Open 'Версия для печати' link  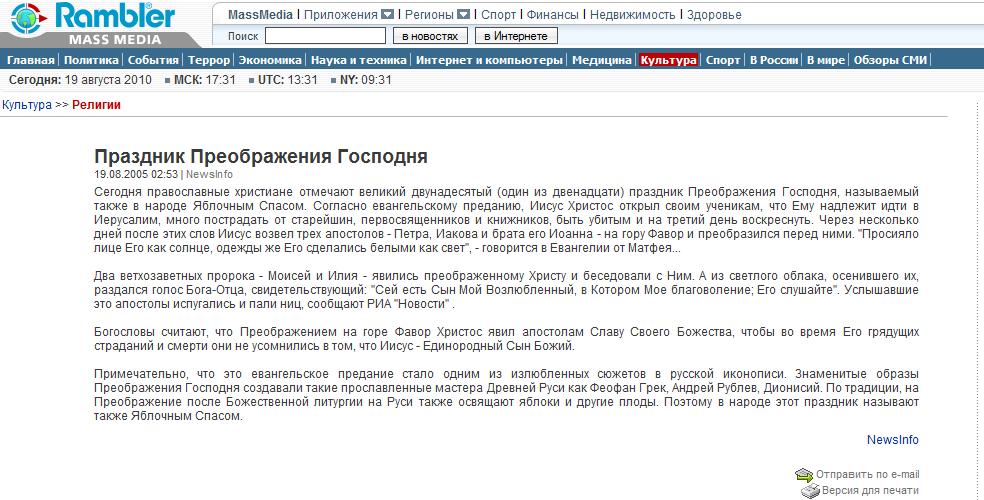point(870,491)
